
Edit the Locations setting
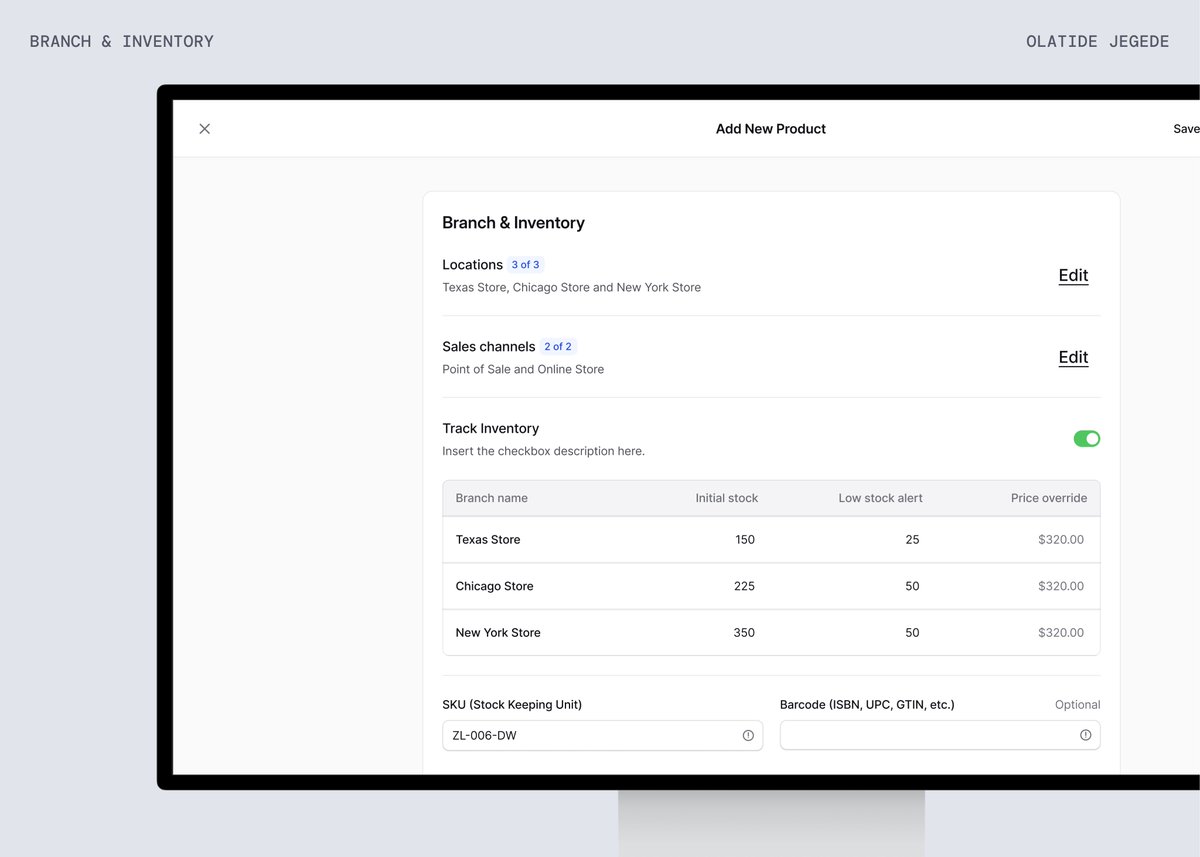(1073, 275)
